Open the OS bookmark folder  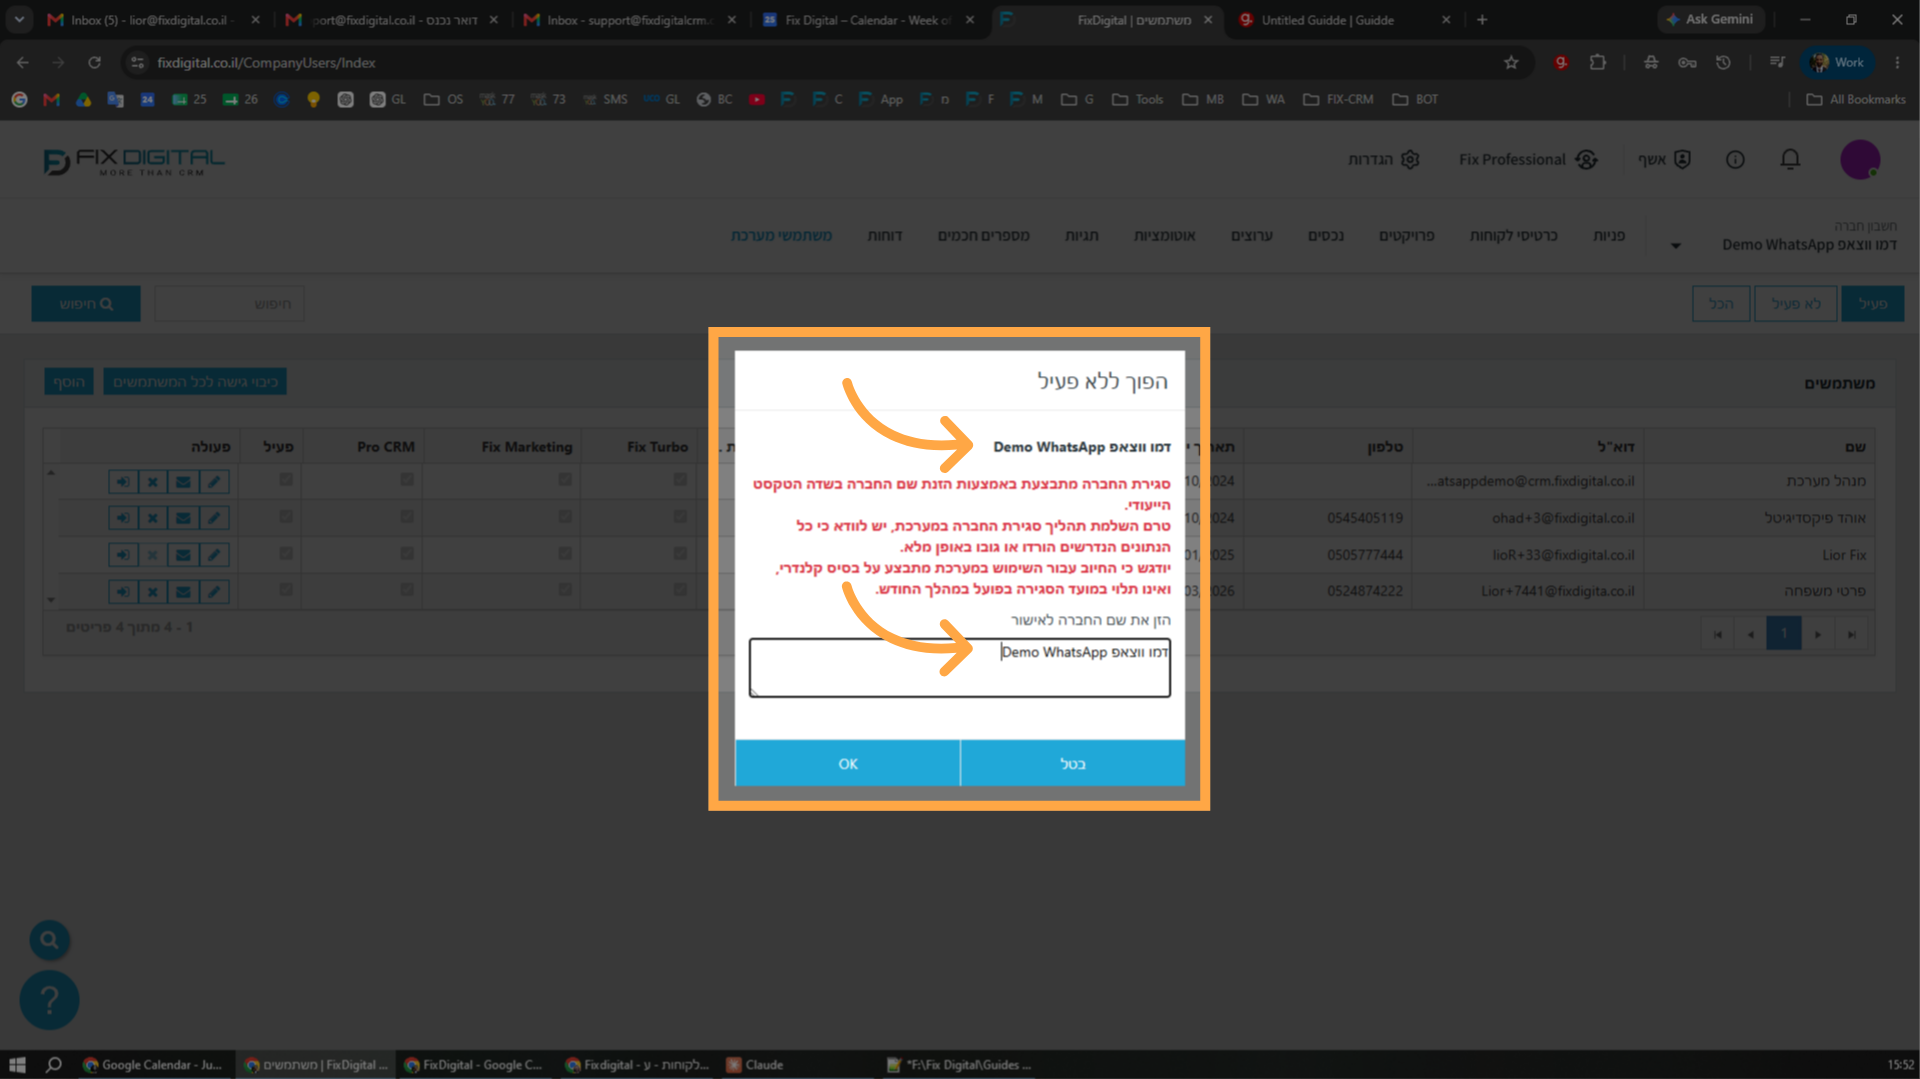pos(444,100)
